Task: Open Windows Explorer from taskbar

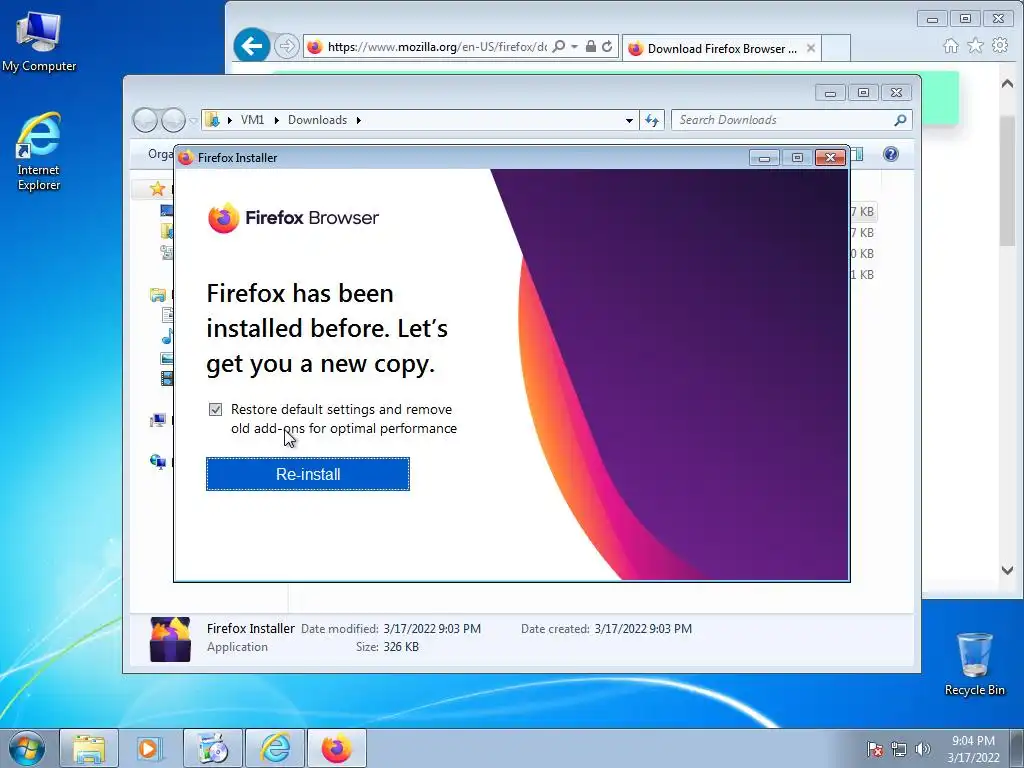Action: tap(89, 748)
